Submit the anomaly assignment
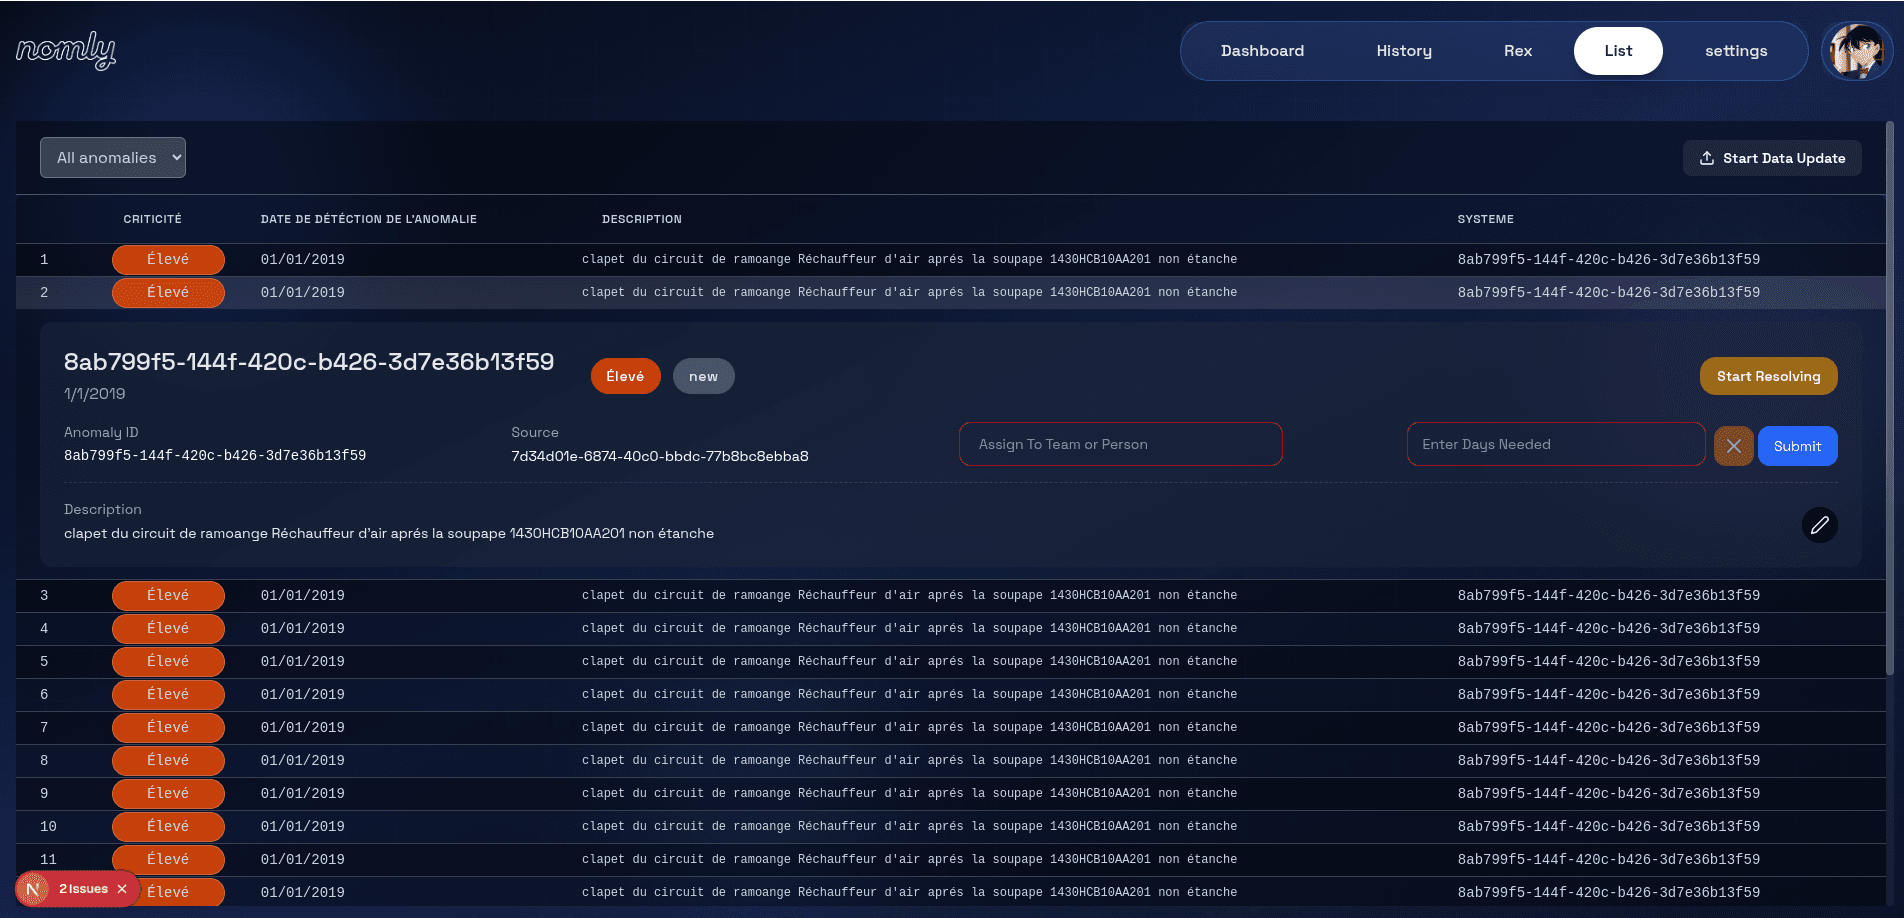 [x=1797, y=446]
